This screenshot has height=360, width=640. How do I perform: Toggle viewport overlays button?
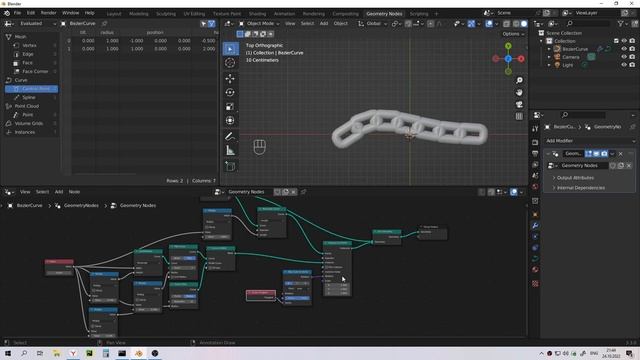coord(489,24)
